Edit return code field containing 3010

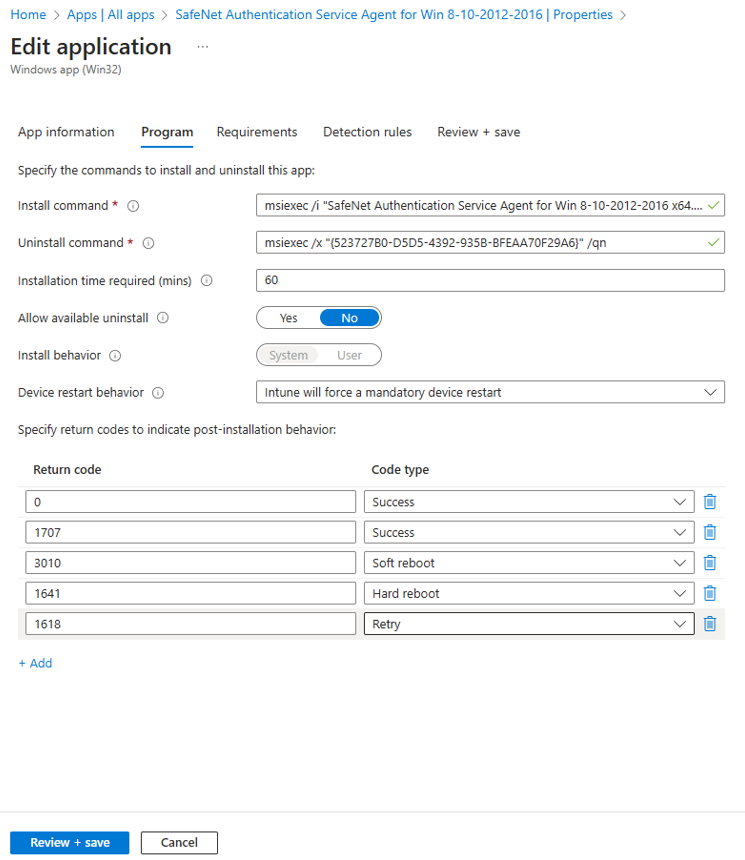(190, 563)
